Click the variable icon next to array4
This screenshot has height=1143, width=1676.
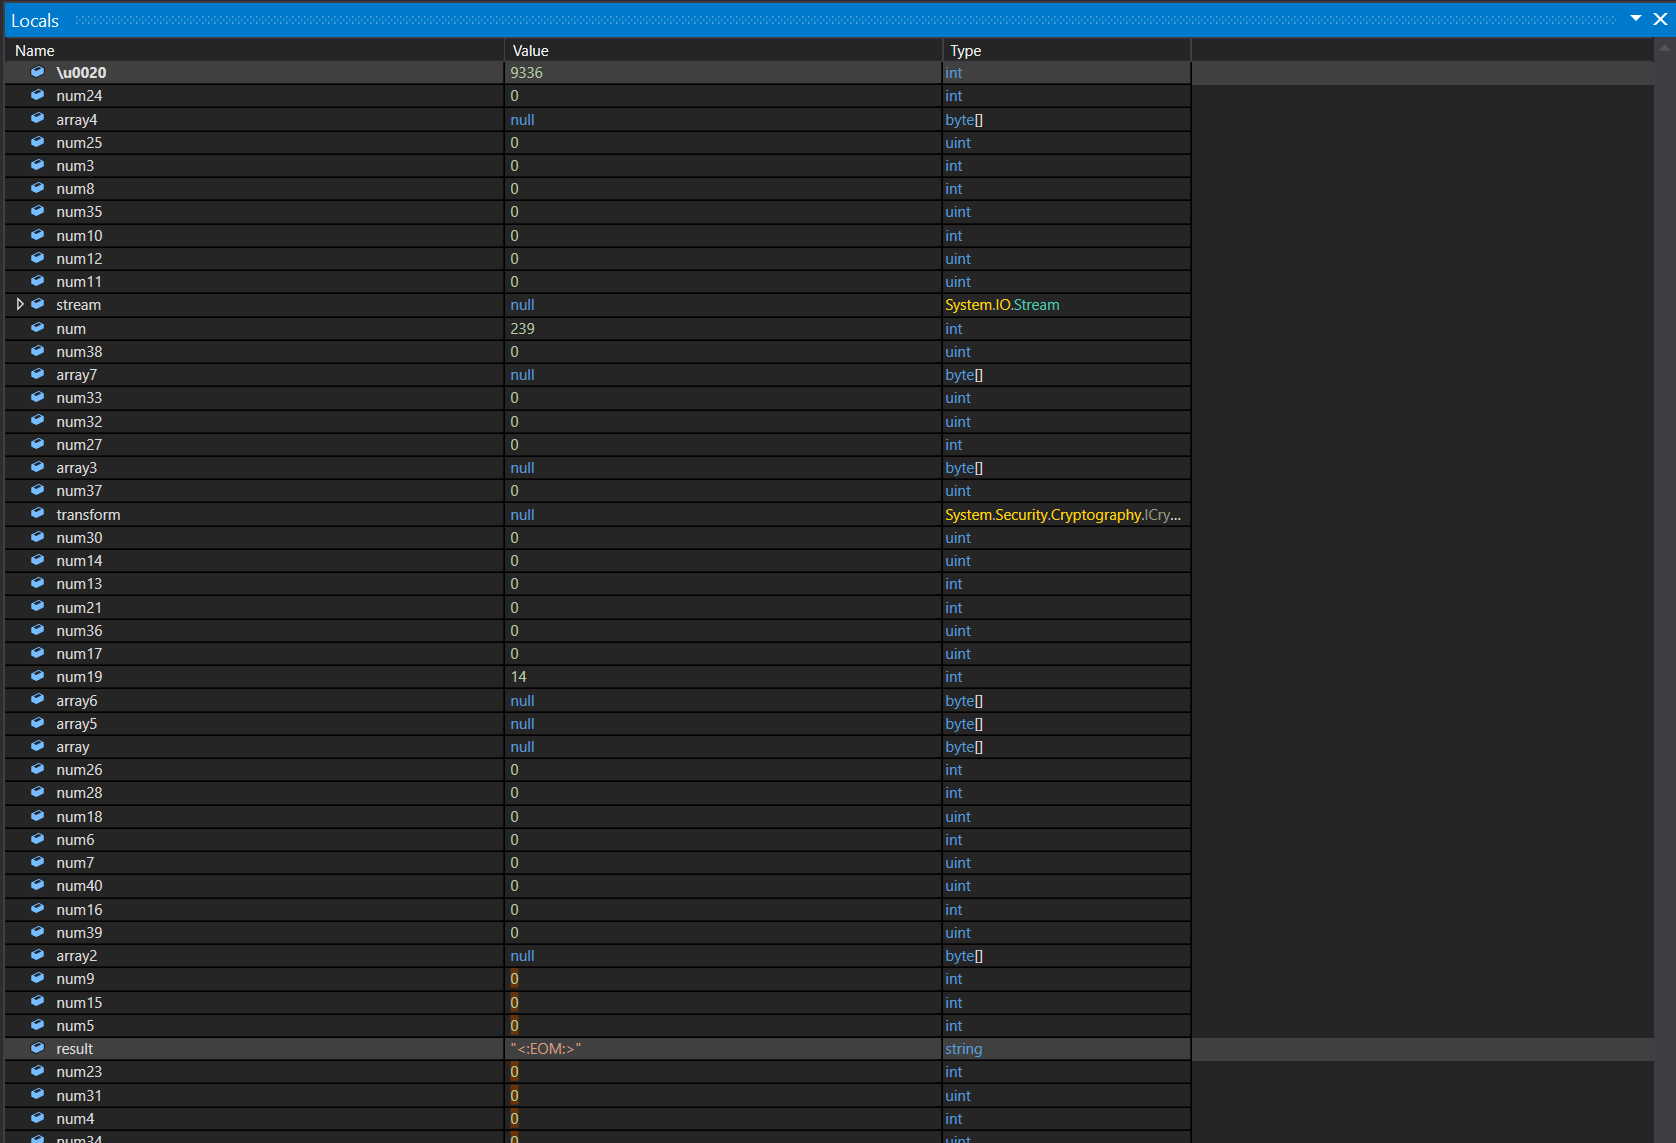pyautogui.click(x=37, y=119)
